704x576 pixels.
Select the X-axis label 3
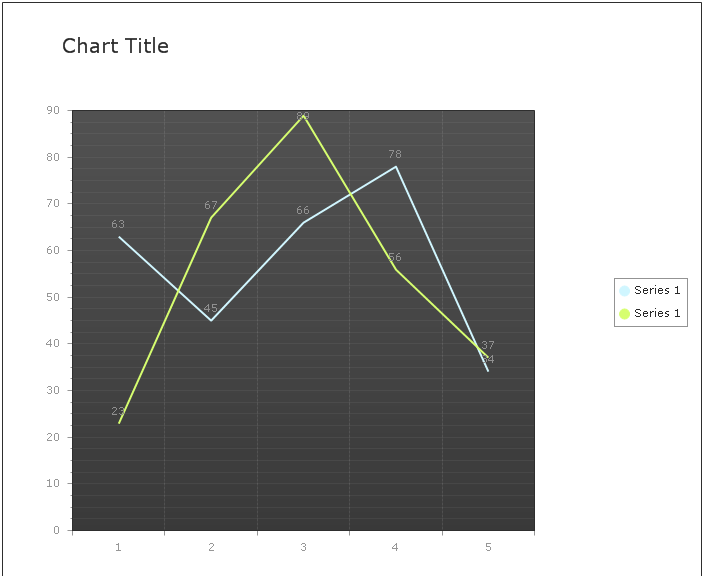[x=303, y=548]
